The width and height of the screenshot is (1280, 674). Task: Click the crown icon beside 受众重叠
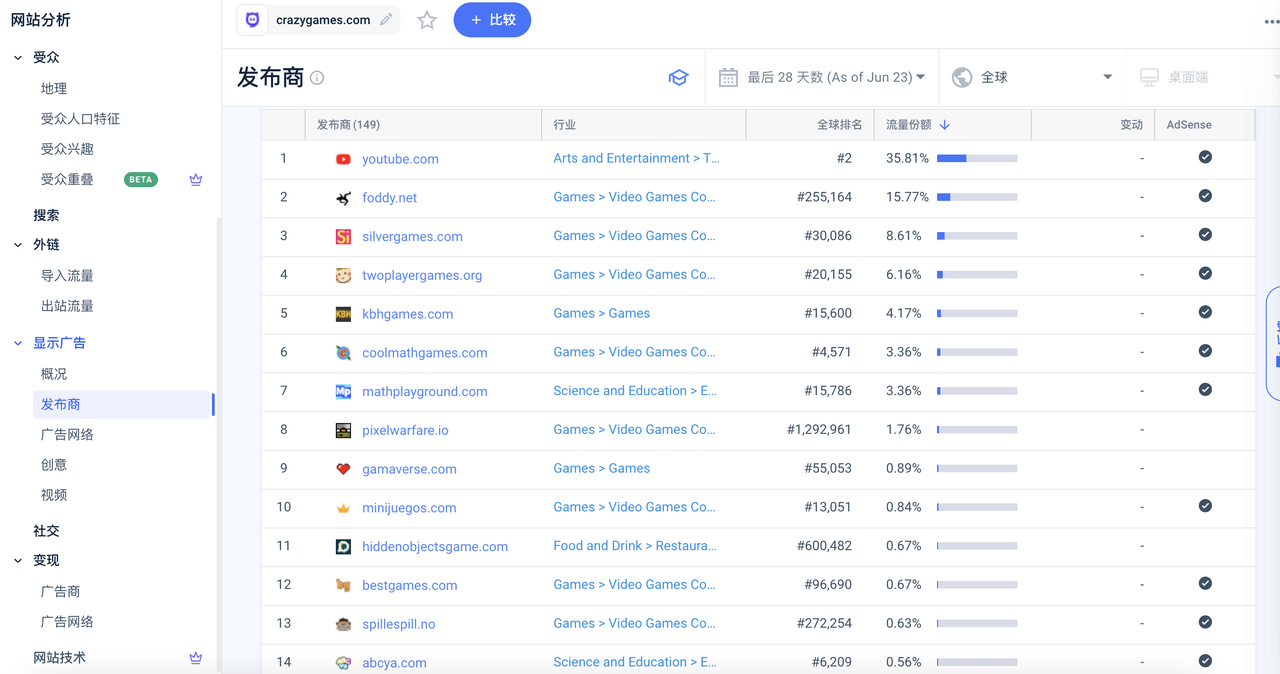[196, 180]
